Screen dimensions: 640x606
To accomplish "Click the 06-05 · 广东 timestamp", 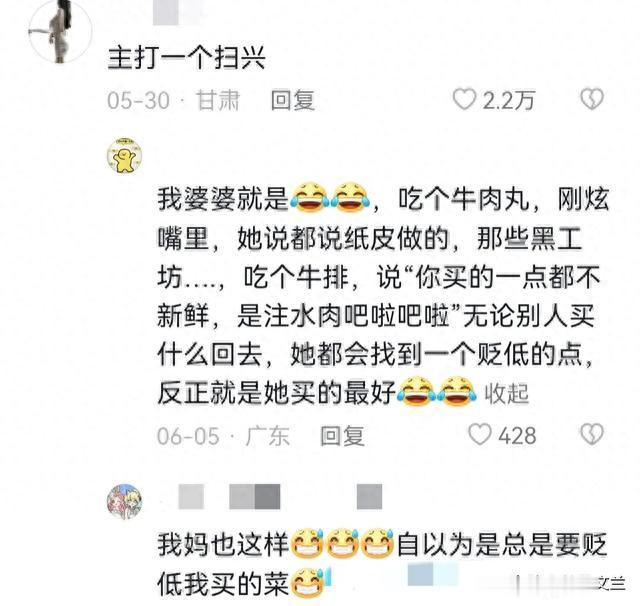I will [223, 435].
